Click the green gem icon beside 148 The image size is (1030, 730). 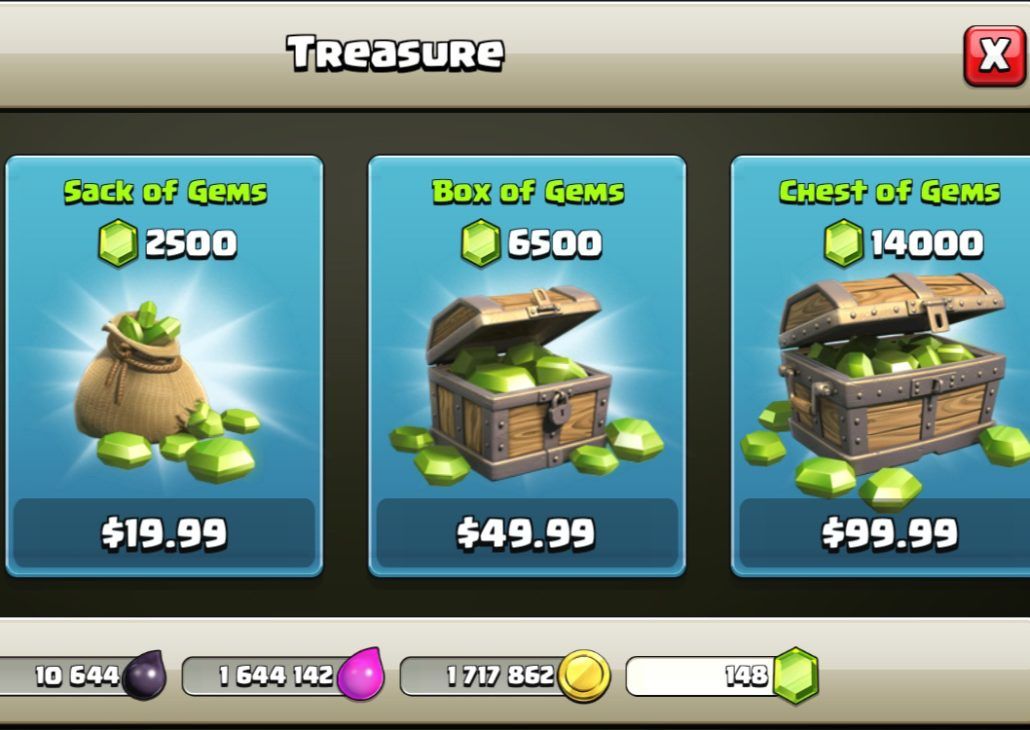click(795, 675)
